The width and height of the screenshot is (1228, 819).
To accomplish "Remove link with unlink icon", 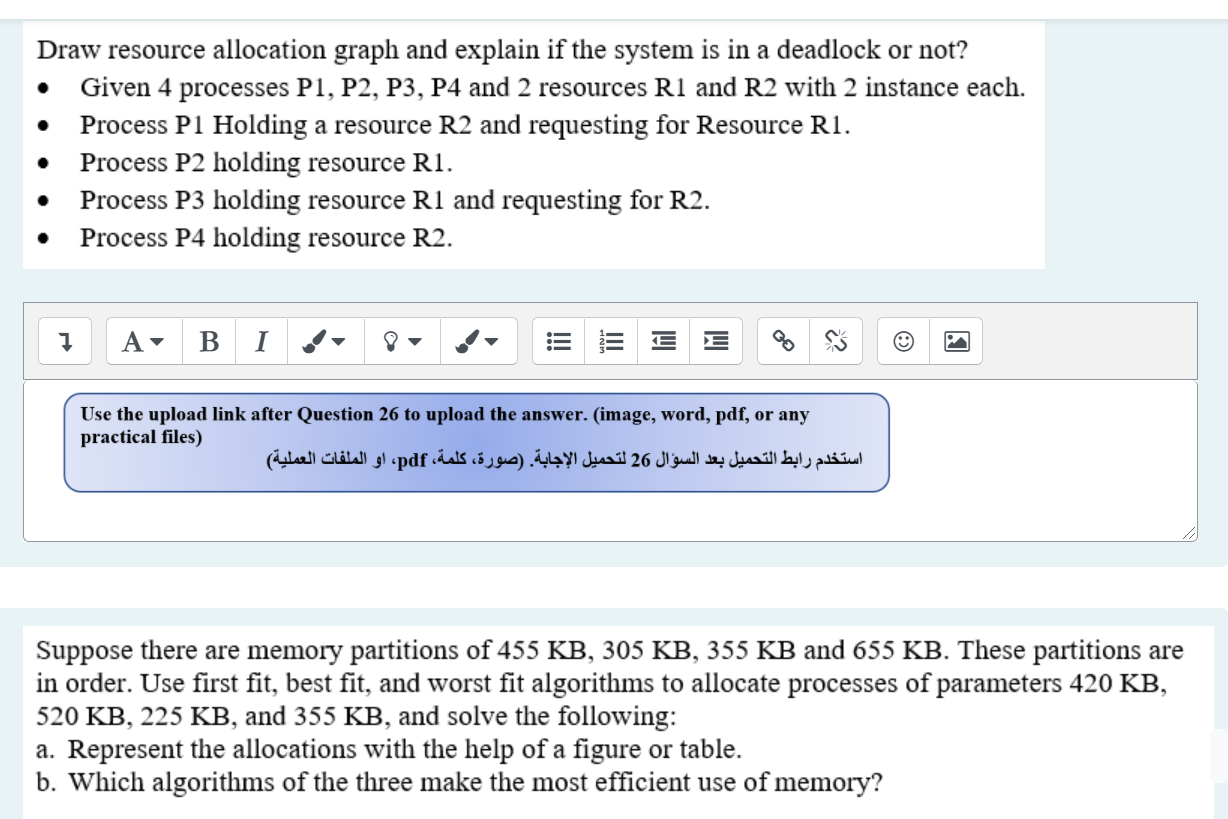I will pos(836,341).
